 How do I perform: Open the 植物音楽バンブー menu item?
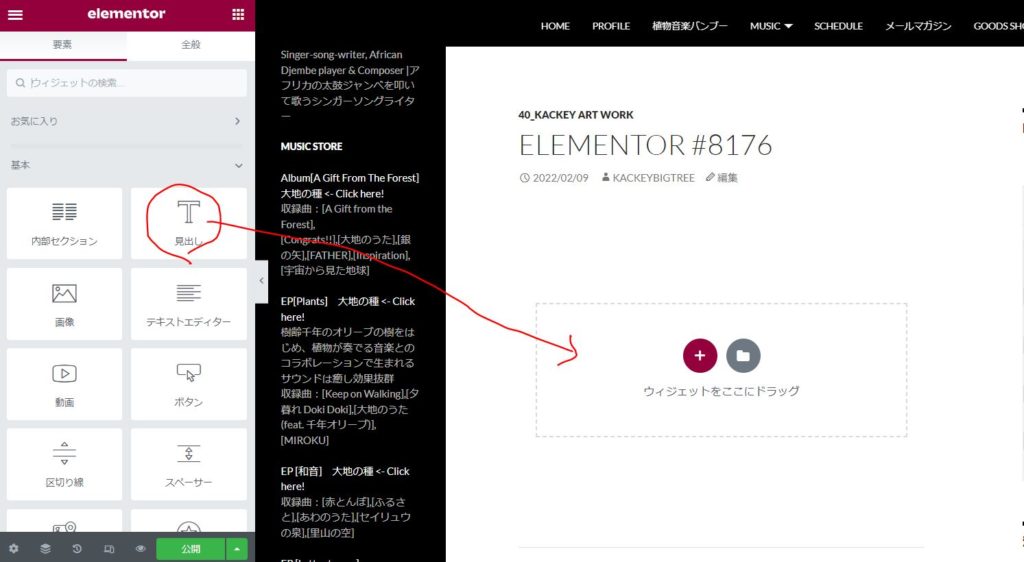pos(690,26)
